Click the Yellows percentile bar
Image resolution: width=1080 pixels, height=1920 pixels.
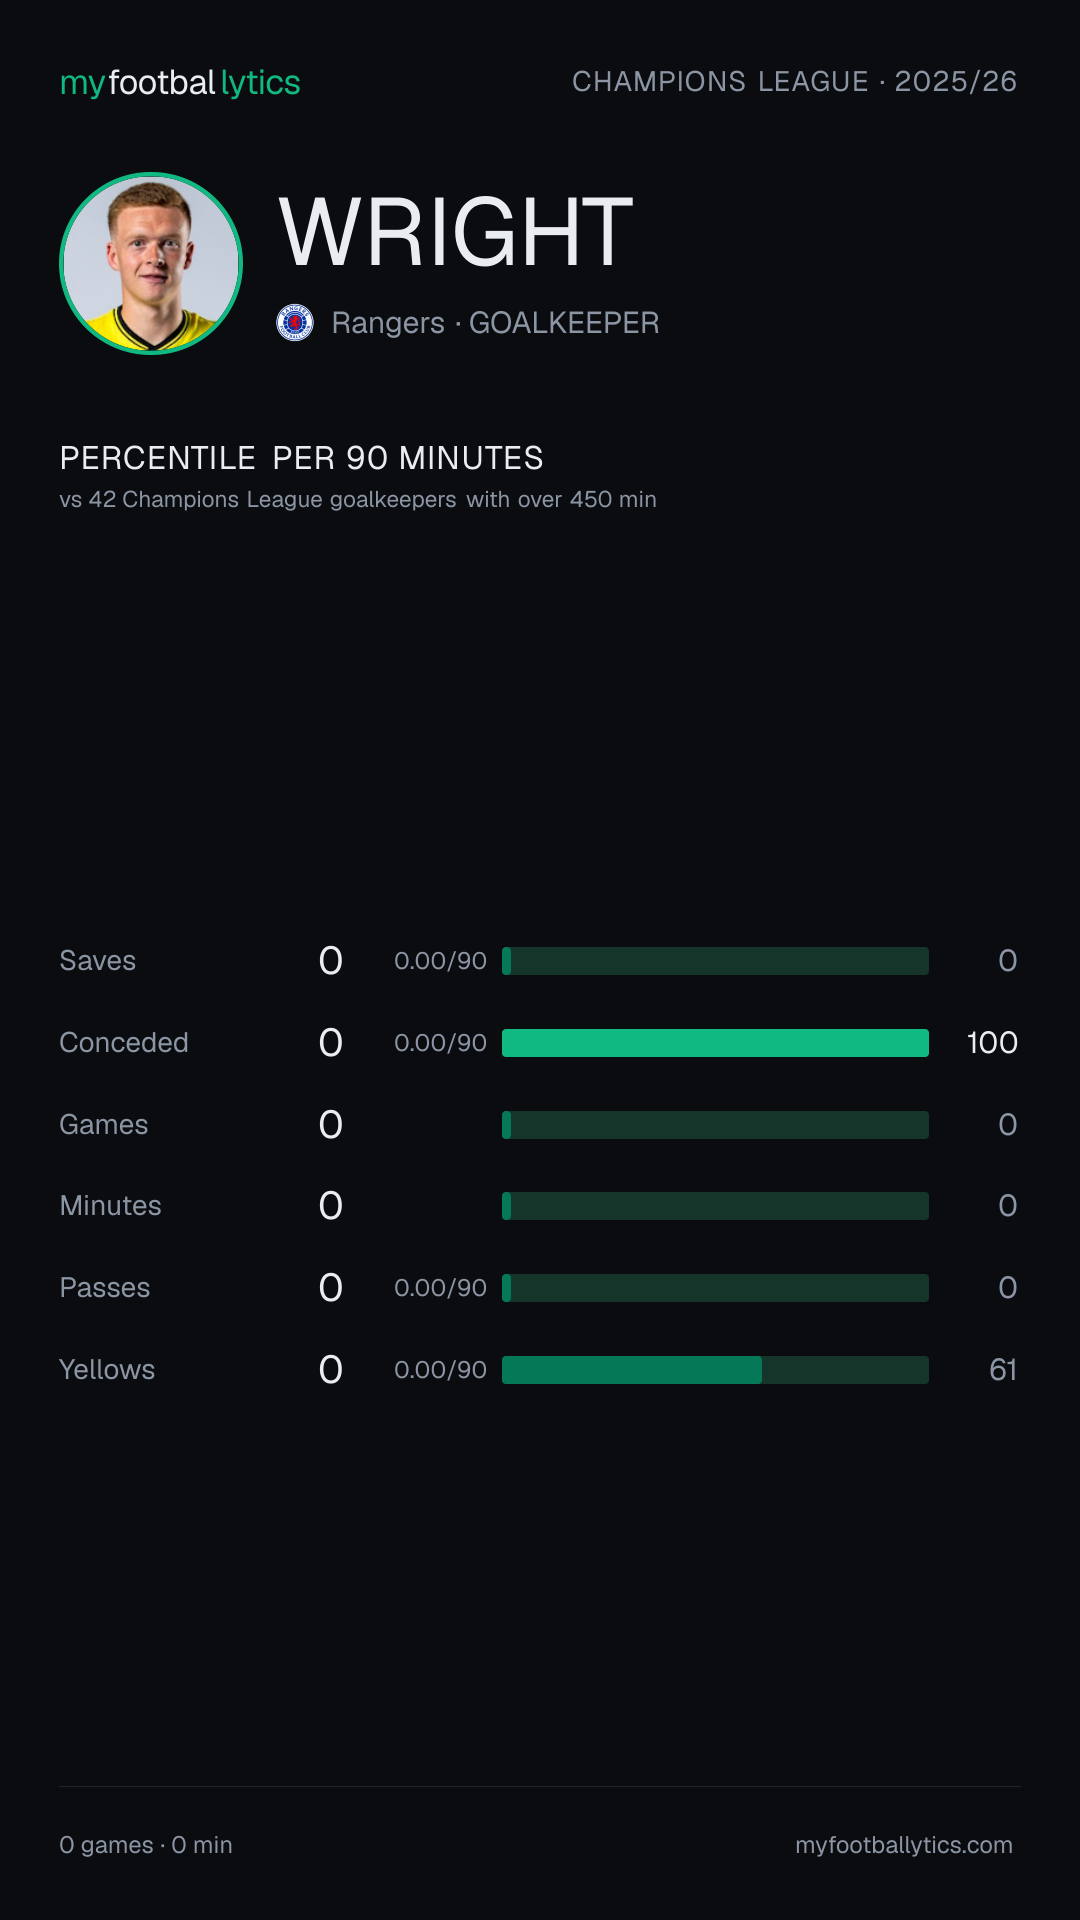(x=715, y=1370)
